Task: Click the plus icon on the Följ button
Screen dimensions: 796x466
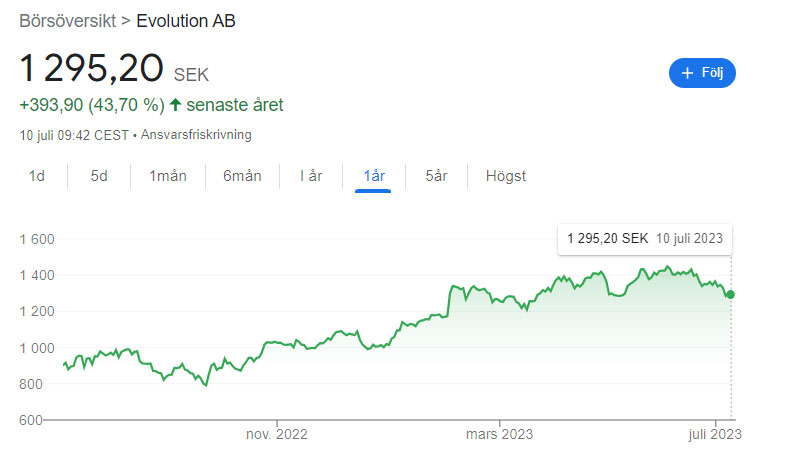Action: point(687,73)
